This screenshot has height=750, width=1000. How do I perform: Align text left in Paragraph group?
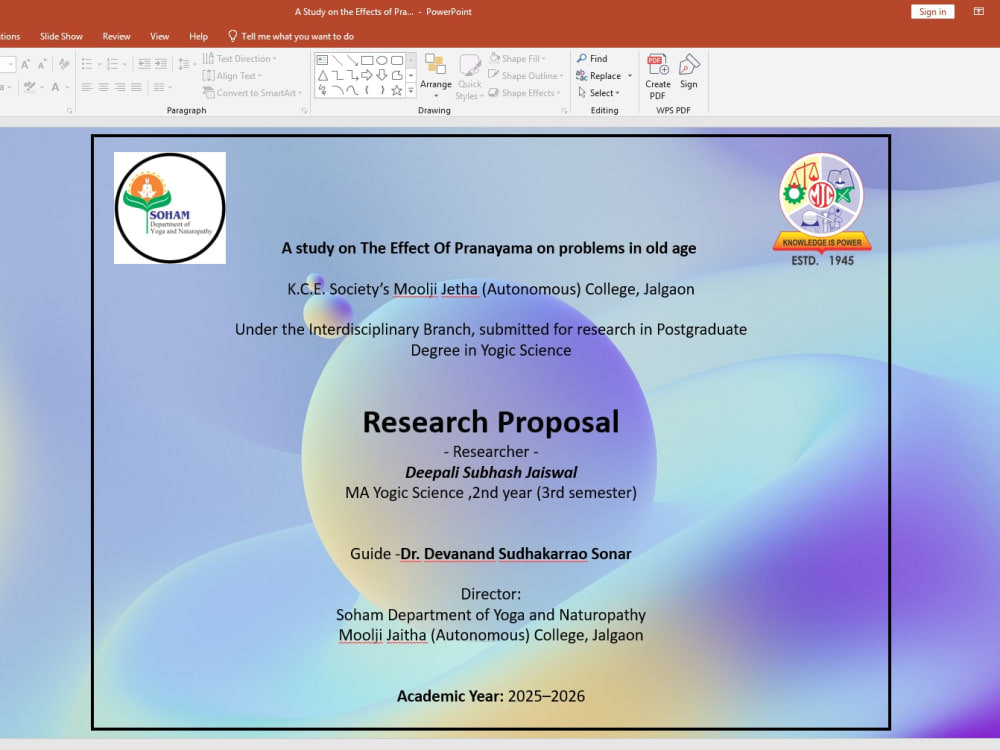(87, 87)
